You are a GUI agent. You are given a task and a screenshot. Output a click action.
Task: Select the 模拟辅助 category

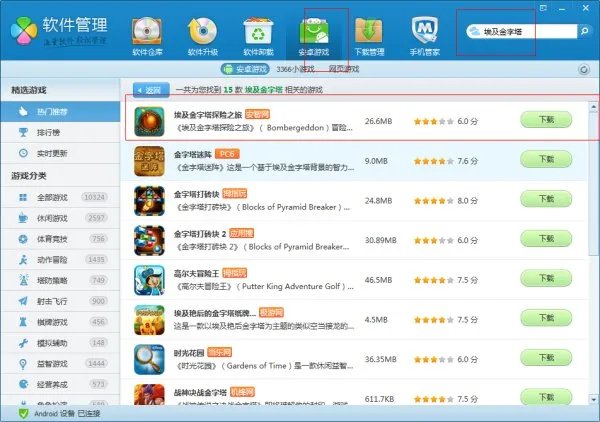(x=60, y=343)
